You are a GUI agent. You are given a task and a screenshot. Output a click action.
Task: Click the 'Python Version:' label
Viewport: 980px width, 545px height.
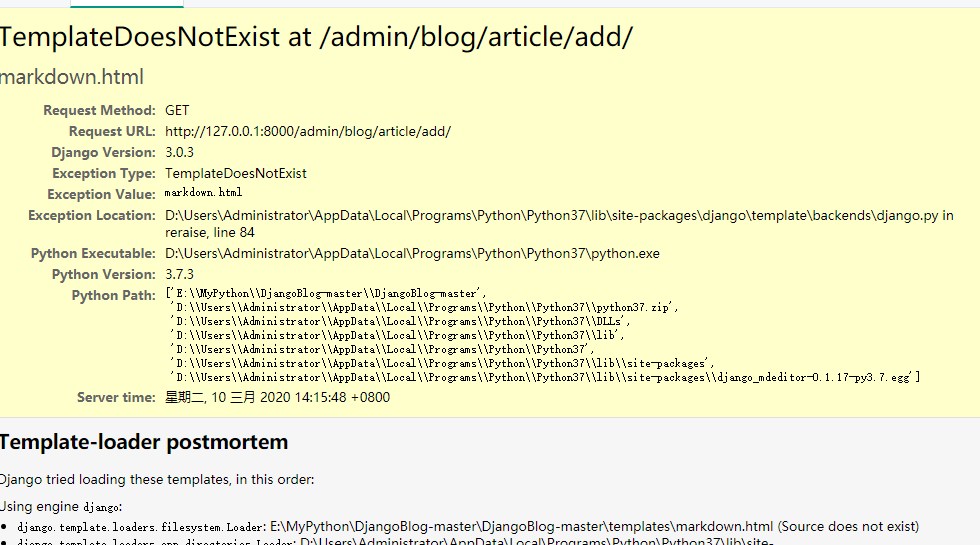(x=104, y=274)
